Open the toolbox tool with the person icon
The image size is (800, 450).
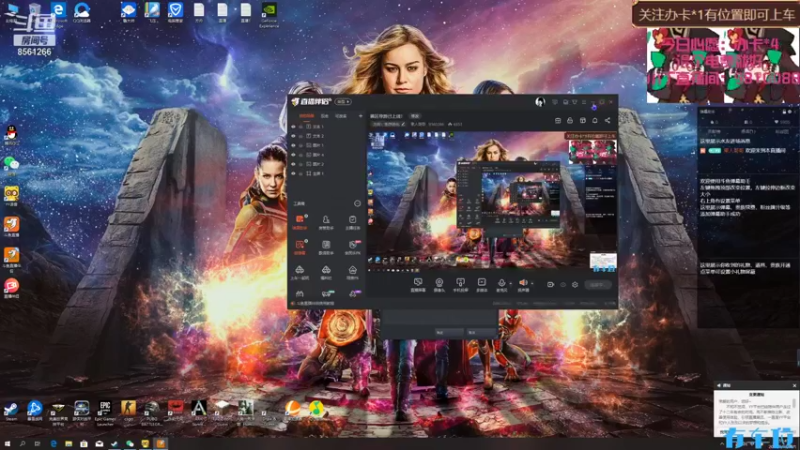click(326, 222)
